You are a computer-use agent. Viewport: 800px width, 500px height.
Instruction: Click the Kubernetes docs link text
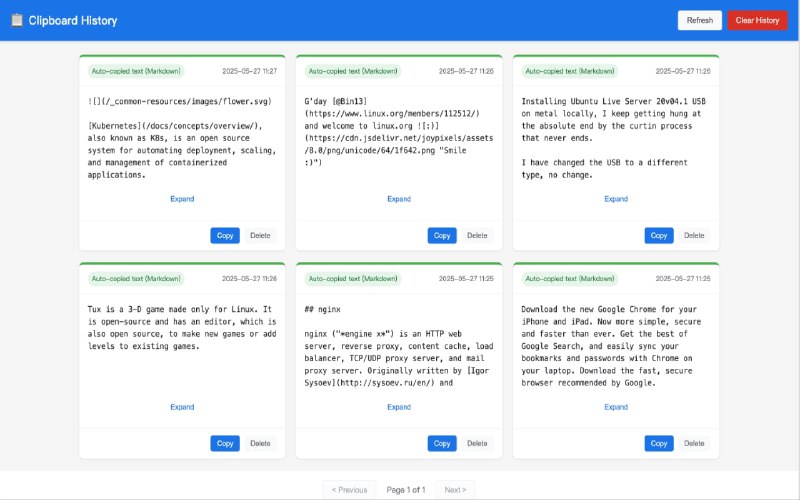(x=174, y=126)
